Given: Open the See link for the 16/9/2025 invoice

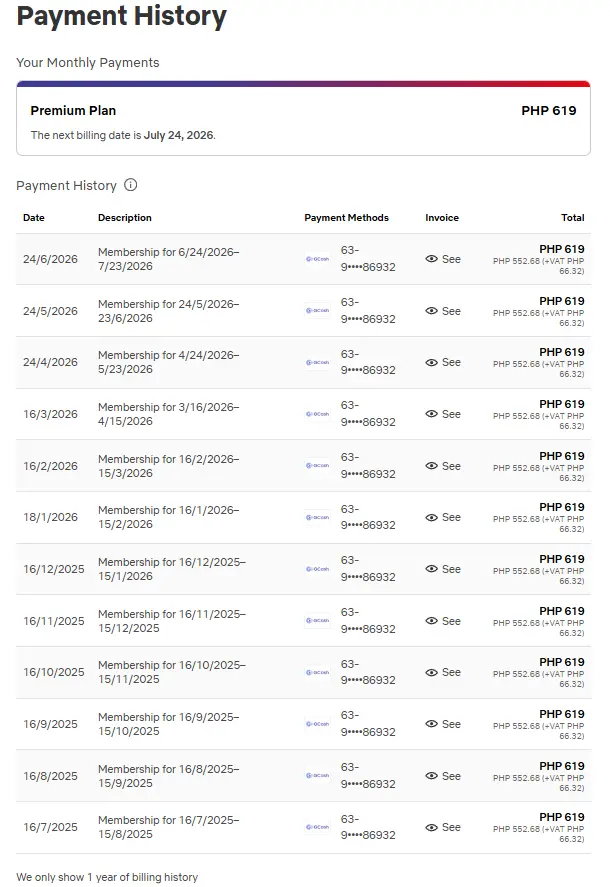Looking at the screenshot, I should click(x=443, y=724).
